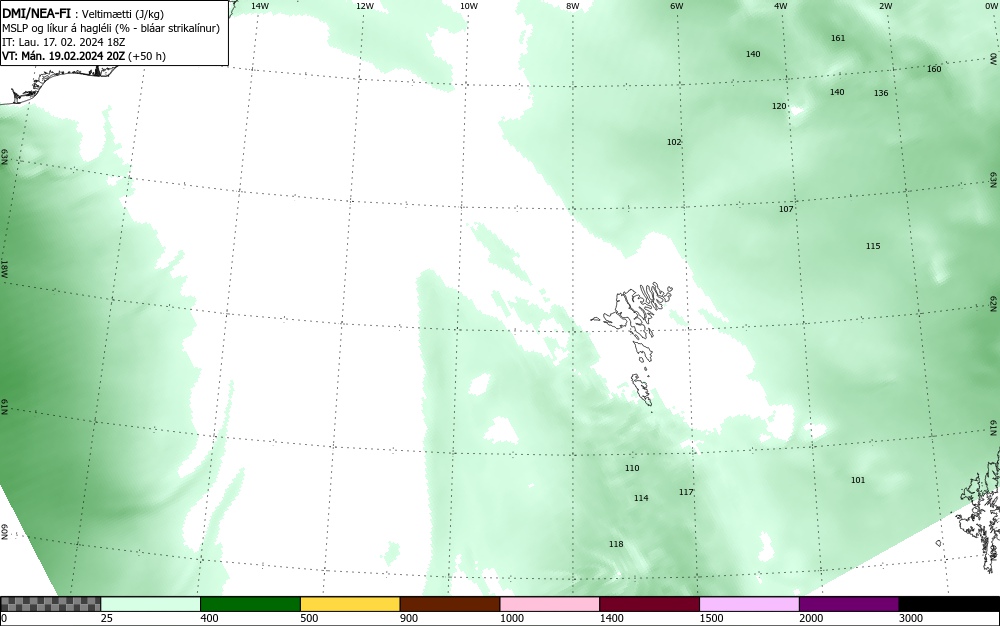Viewport: 1000px width, 626px height.
Task: Click the pink 1000–1400 legend swatch
Action: tap(550, 604)
